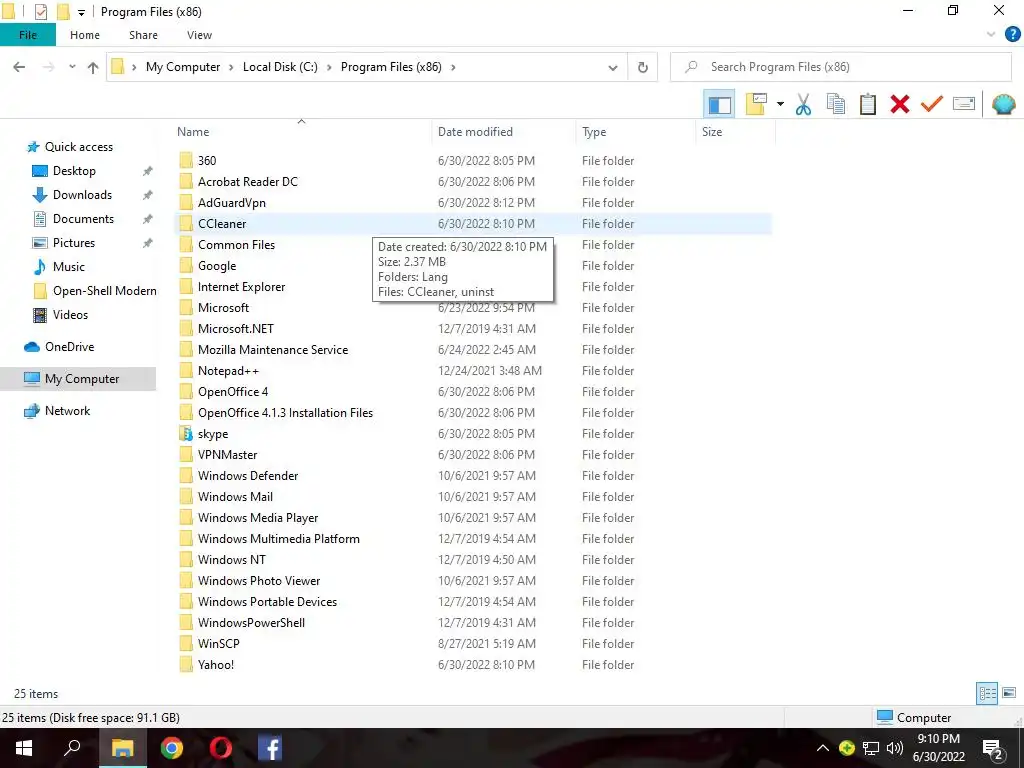The image size is (1024, 768).
Task: Open the dropdown arrow beside new folder icon
Action: coord(780,104)
